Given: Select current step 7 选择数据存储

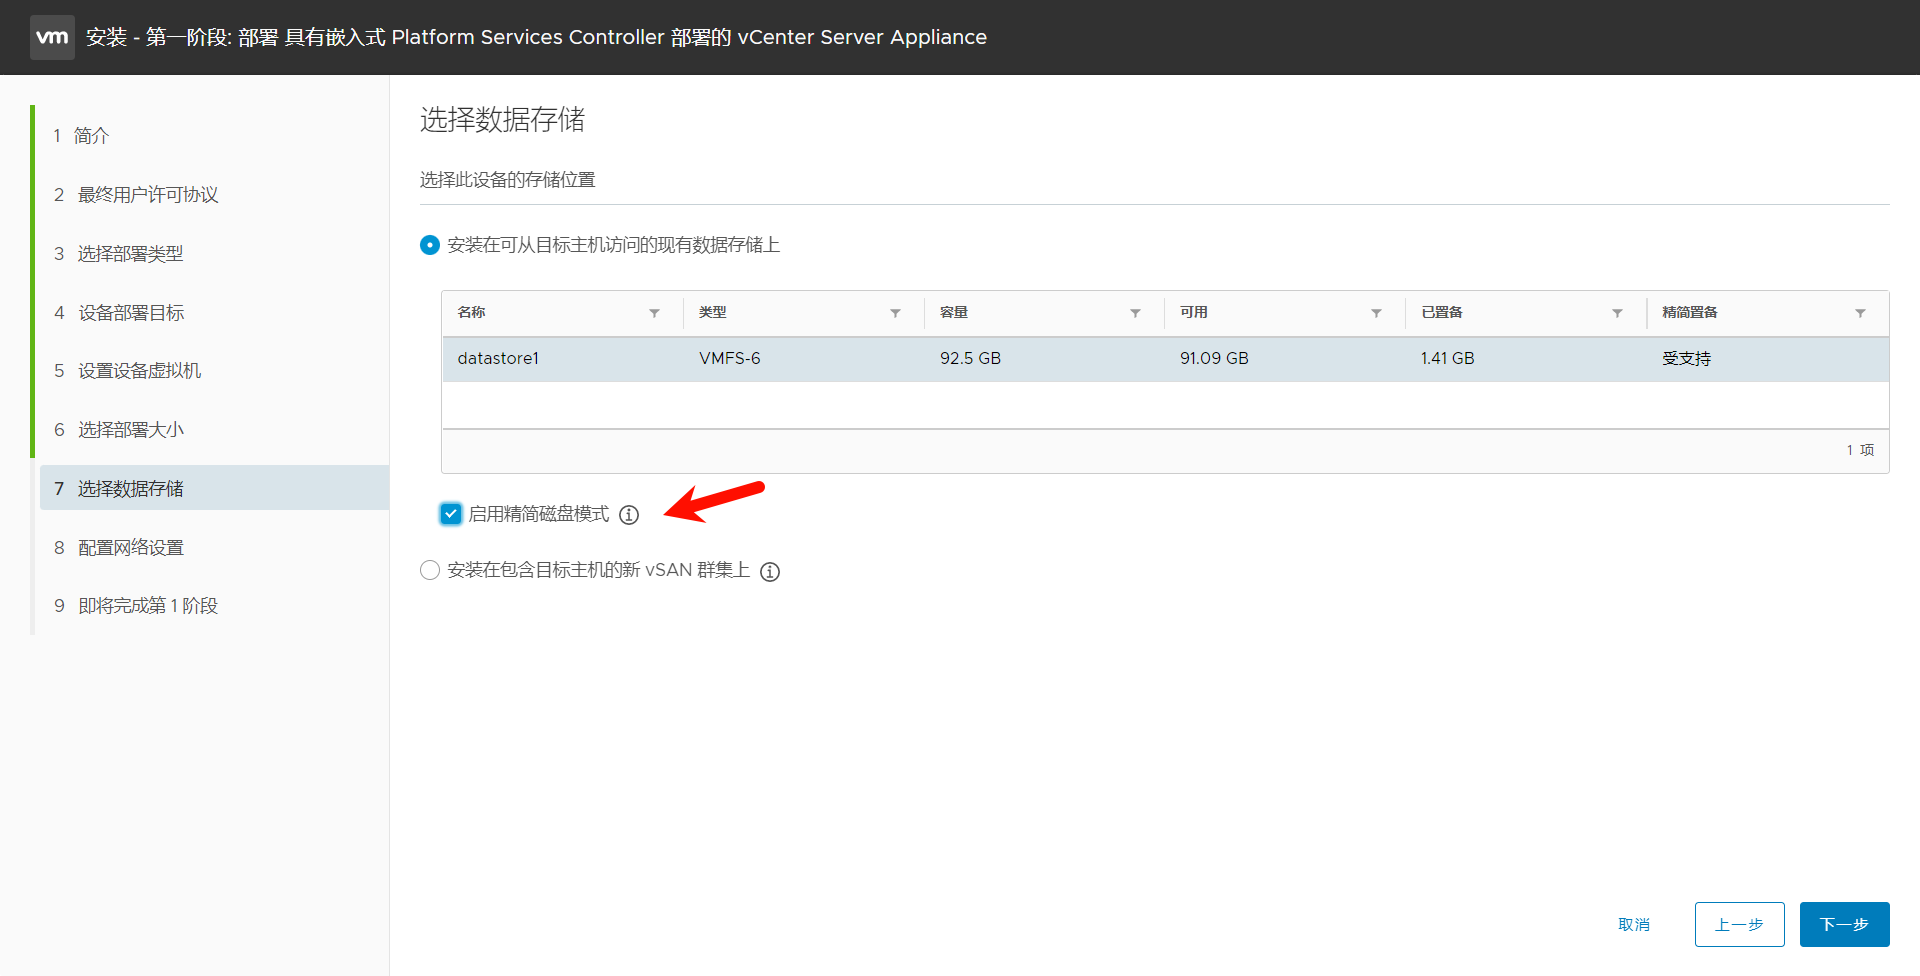Looking at the screenshot, I should [x=214, y=488].
